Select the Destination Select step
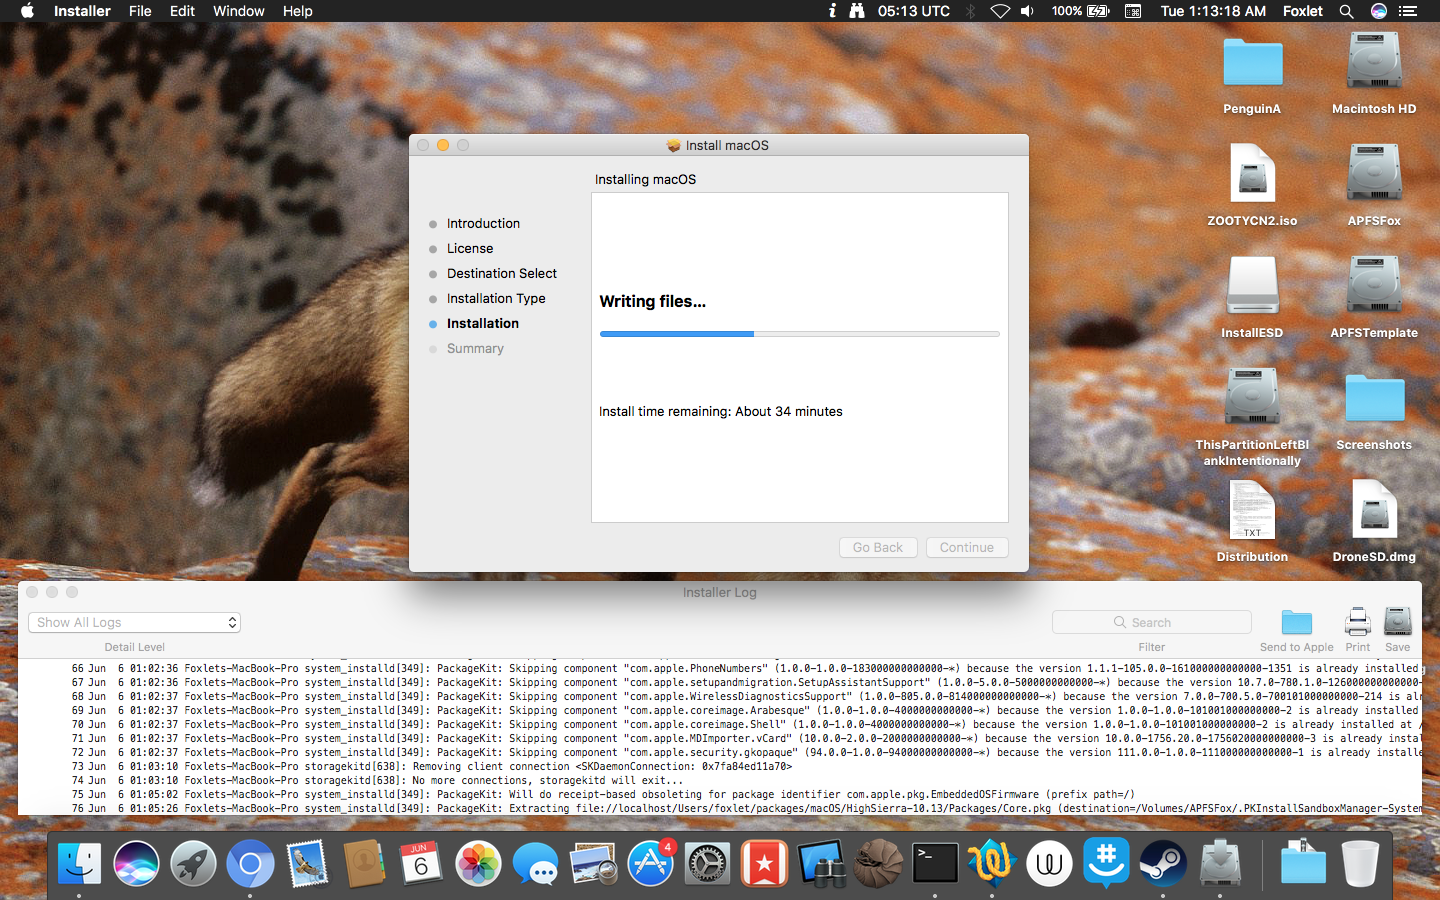This screenshot has height=900, width=1440. click(502, 273)
